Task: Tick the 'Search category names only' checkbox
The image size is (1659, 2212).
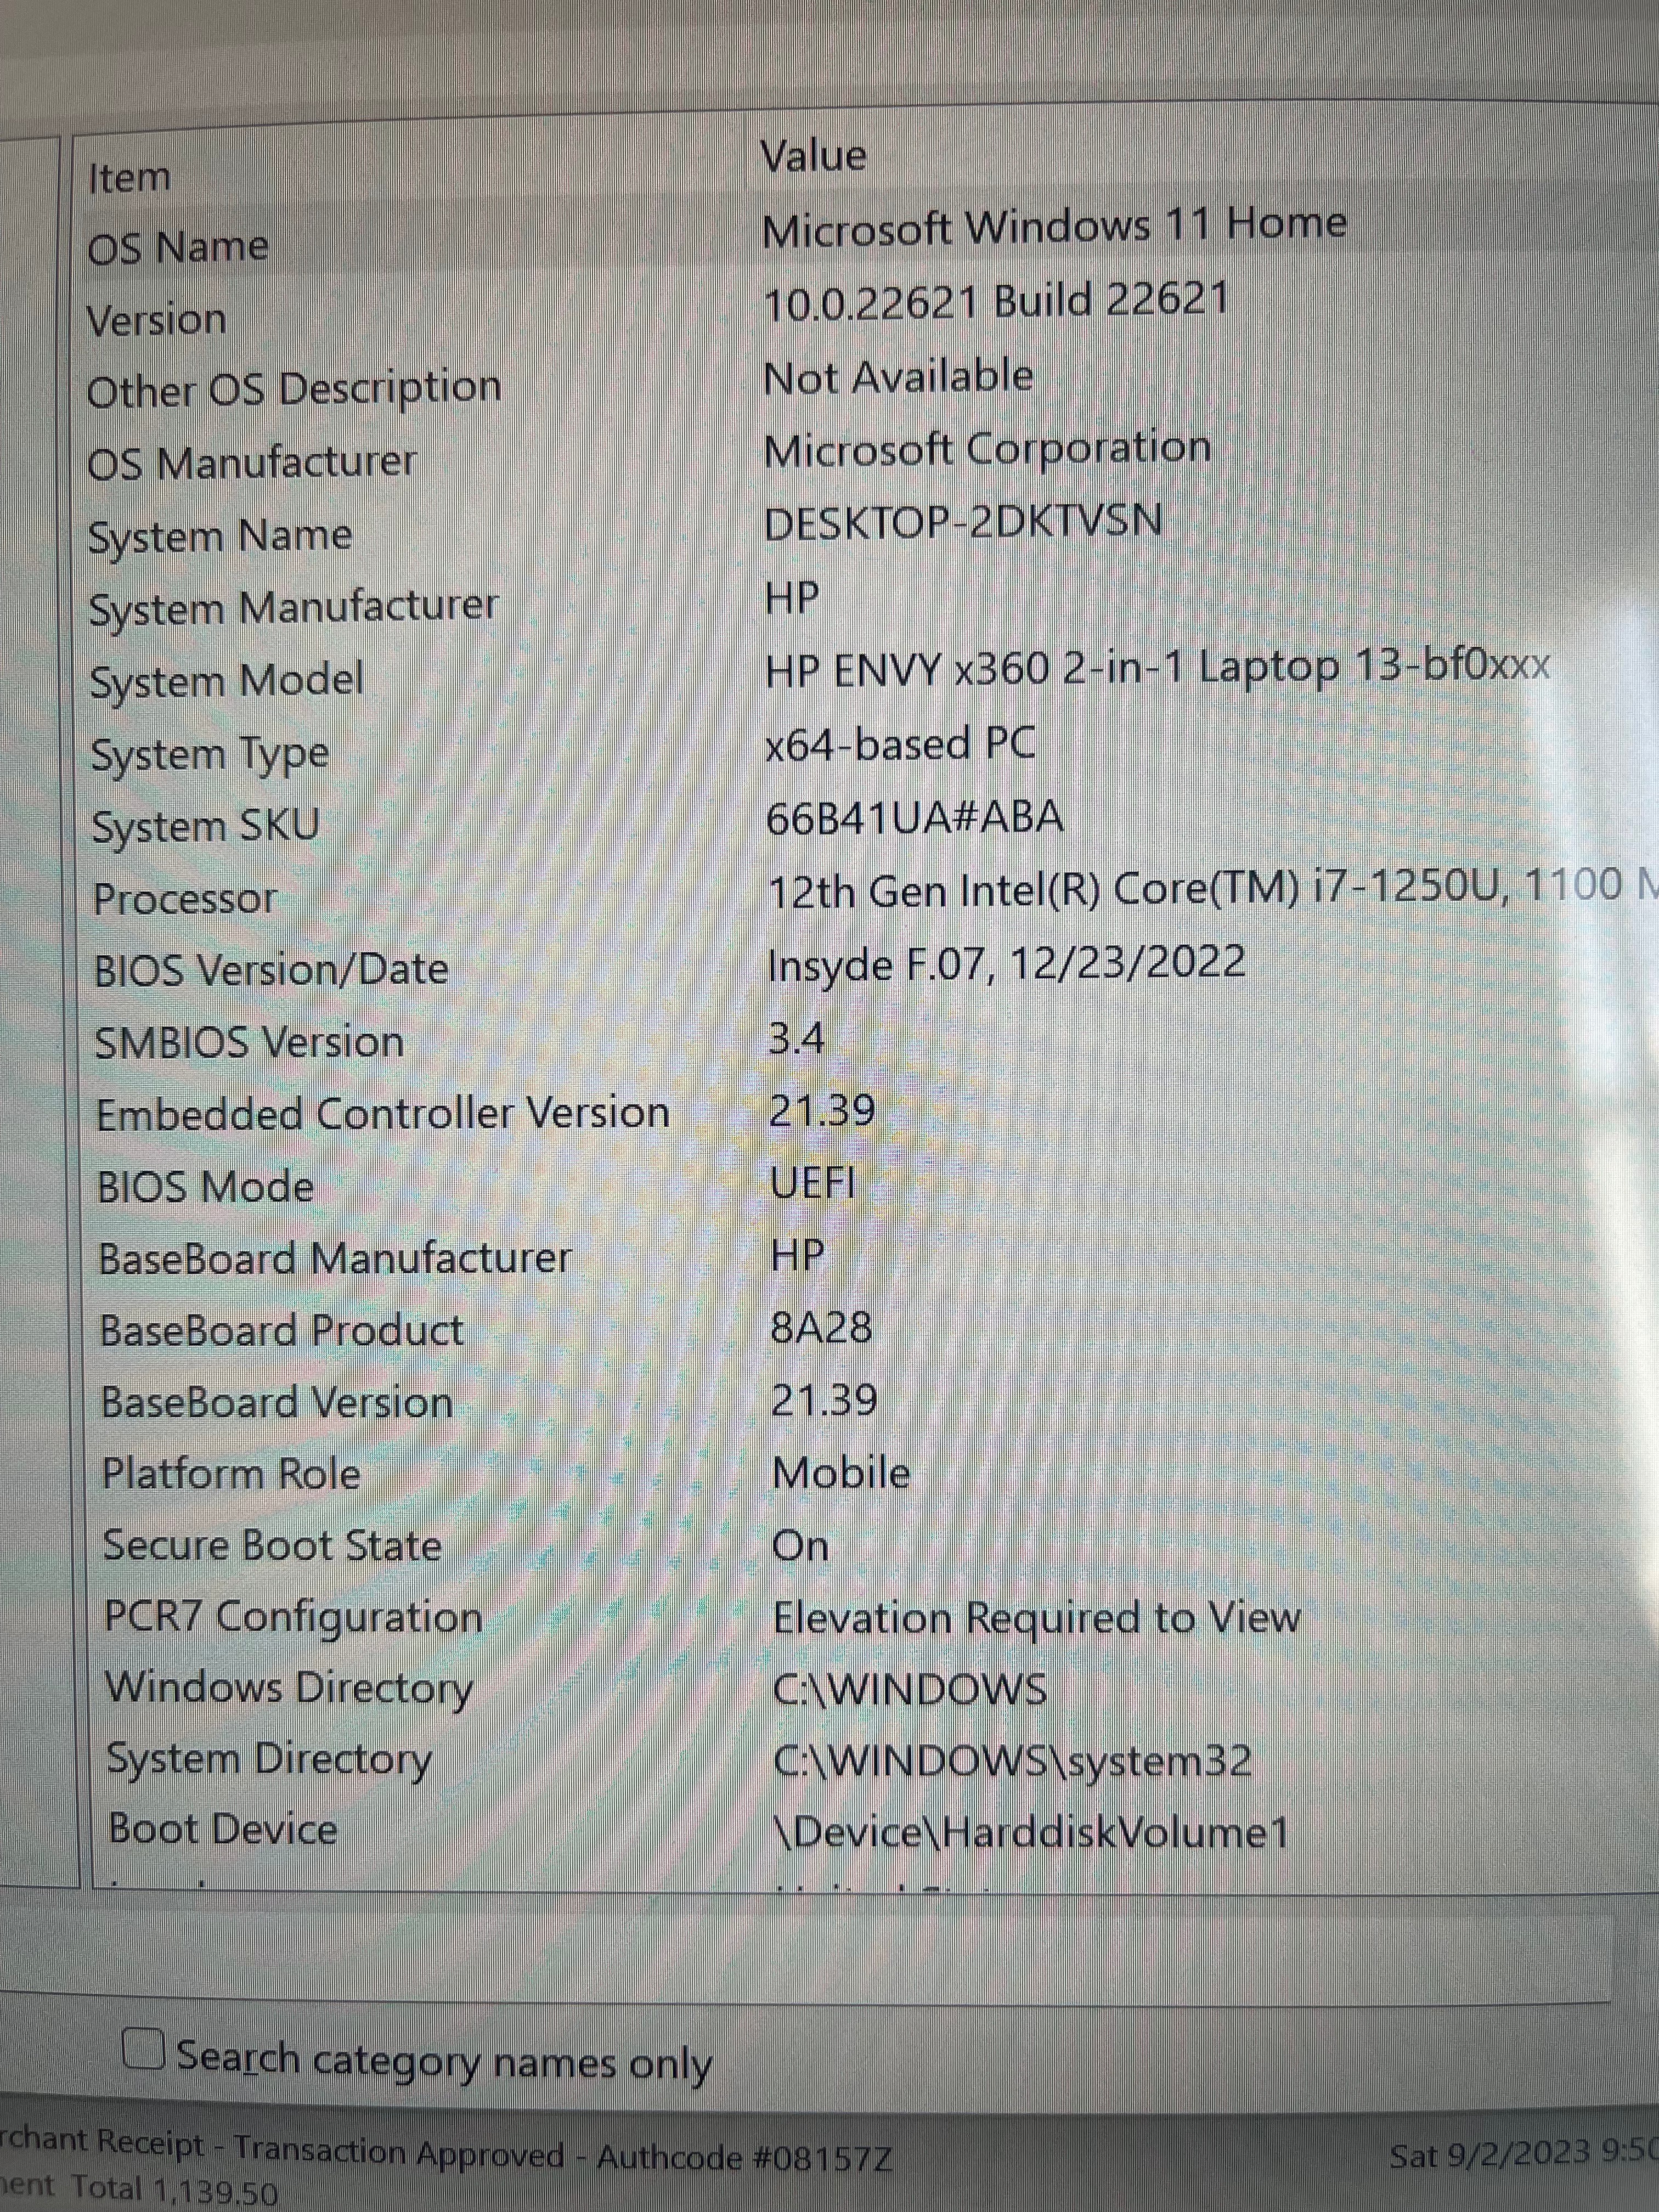Action: 144,2048
